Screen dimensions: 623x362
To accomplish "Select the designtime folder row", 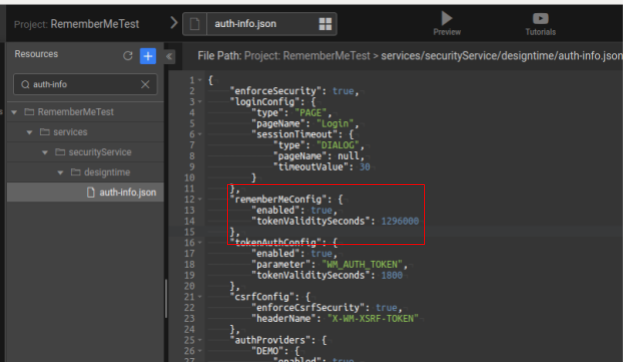I will pyautogui.click(x=85, y=172).
